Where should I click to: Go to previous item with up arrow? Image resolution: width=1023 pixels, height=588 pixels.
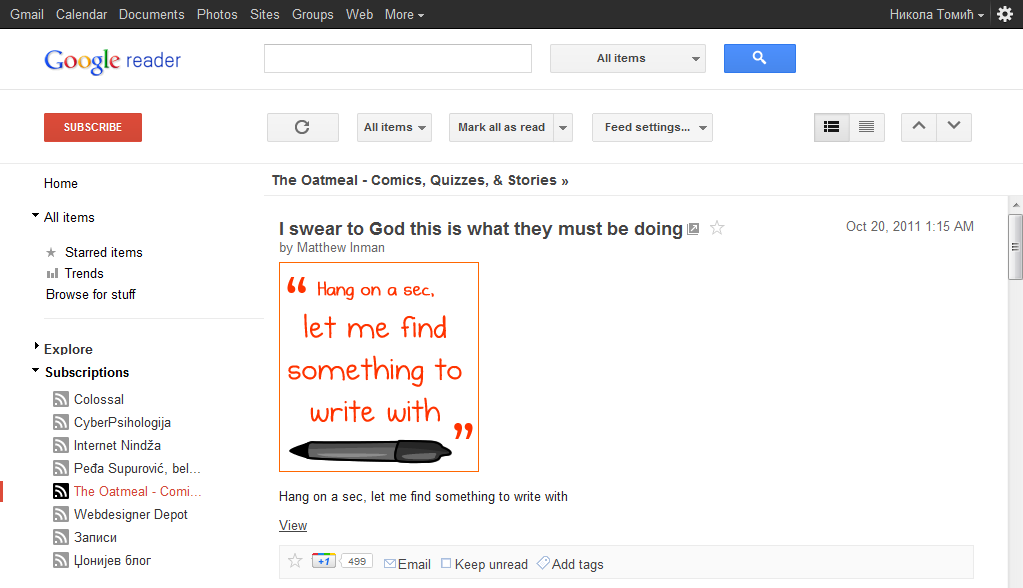pyautogui.click(x=919, y=126)
